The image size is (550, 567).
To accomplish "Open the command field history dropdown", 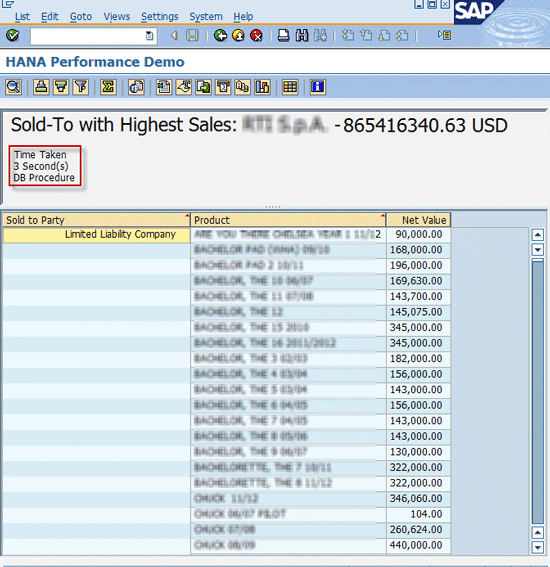I will 149,36.
